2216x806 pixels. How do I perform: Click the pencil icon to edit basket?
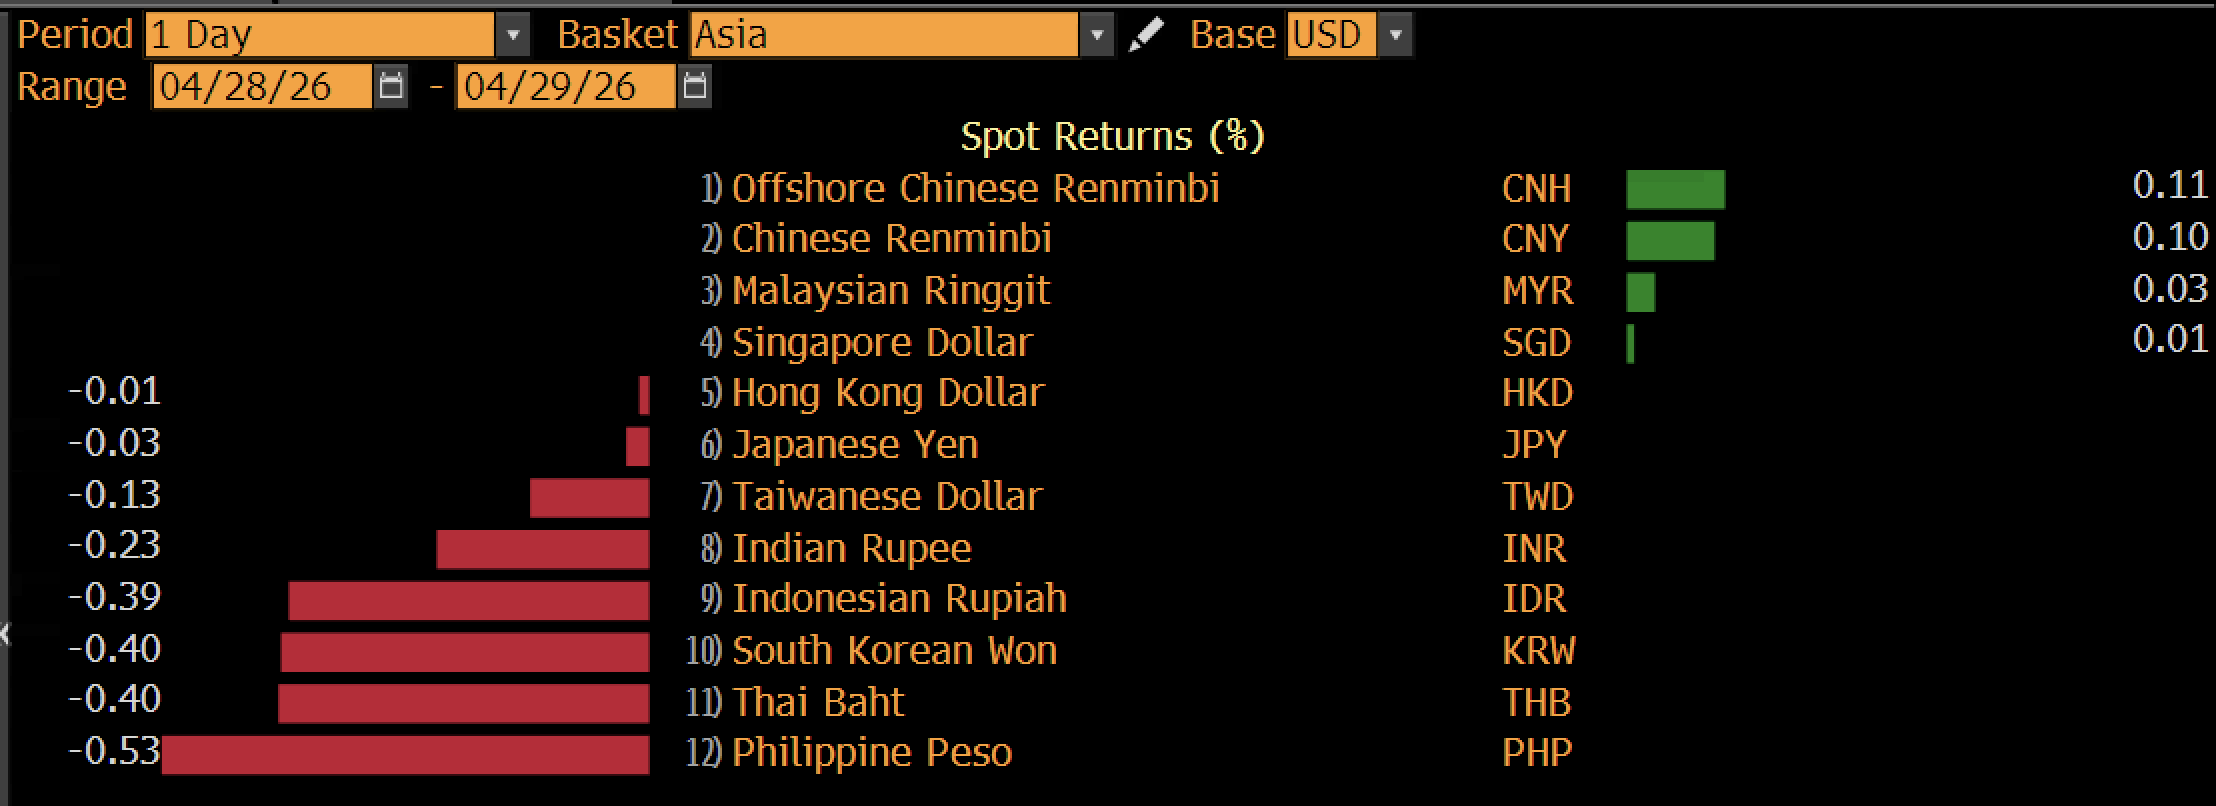[1145, 36]
